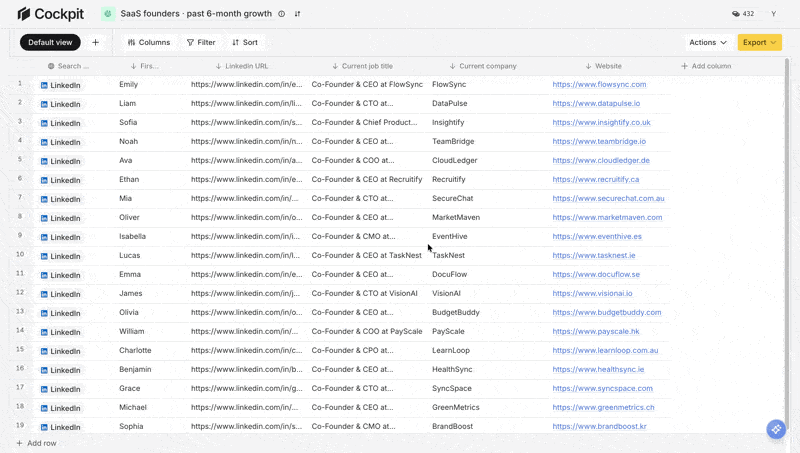This screenshot has height=453, width=800.
Task: Open the recruitify.ca website link
Action: (595, 179)
